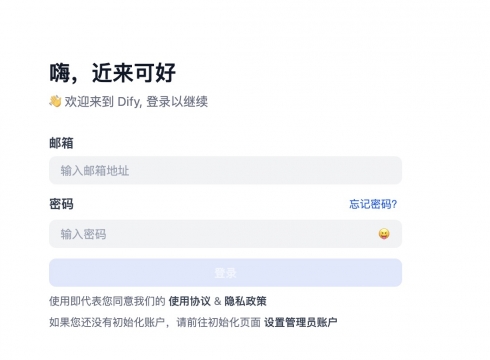Click the 嗨，近来可好 heading
This screenshot has width=490, height=360.
tap(113, 73)
